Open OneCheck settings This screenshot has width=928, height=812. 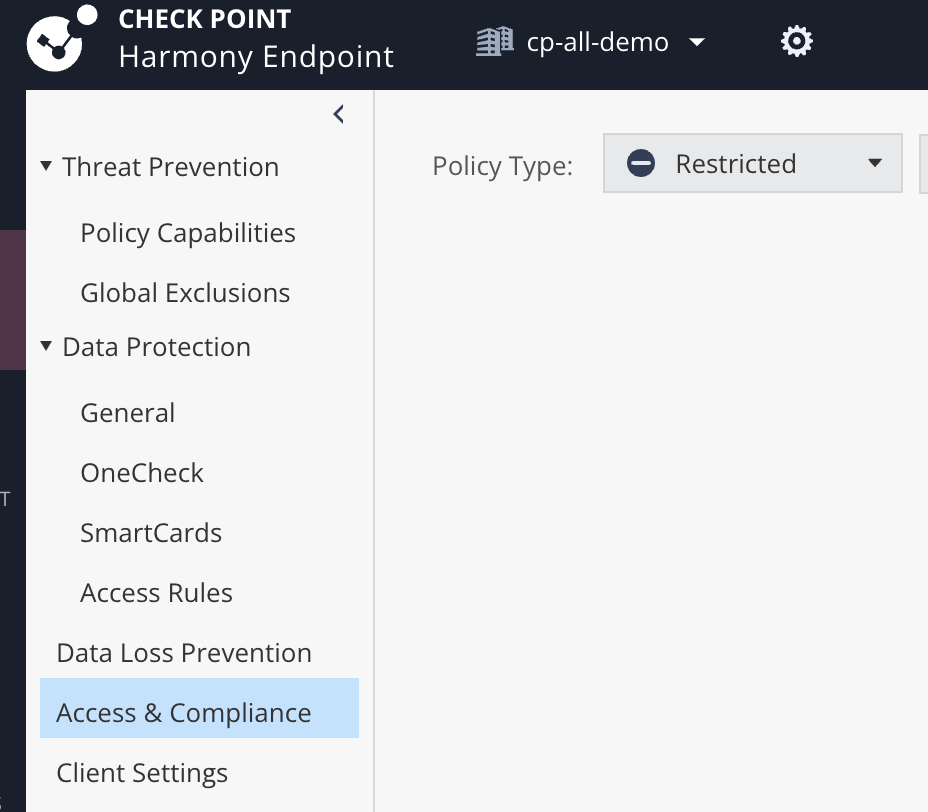(x=141, y=472)
